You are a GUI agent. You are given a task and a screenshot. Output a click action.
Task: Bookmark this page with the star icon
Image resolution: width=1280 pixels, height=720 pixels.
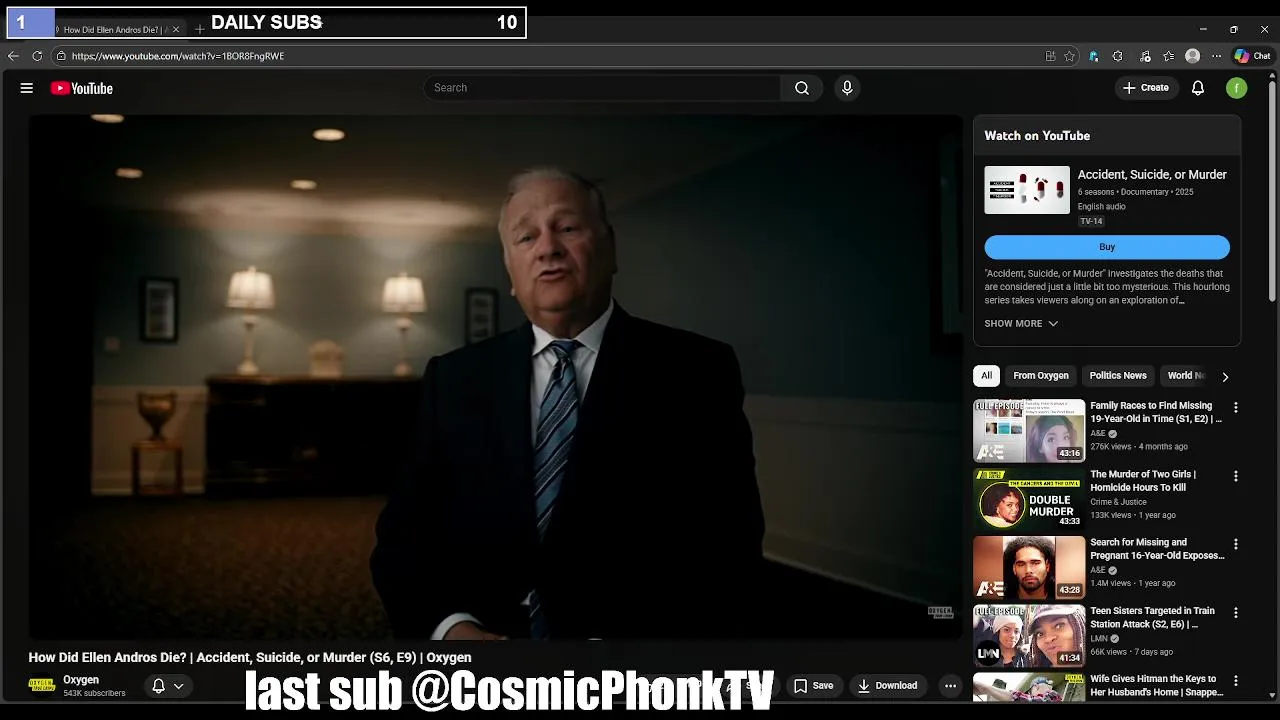point(1069,56)
